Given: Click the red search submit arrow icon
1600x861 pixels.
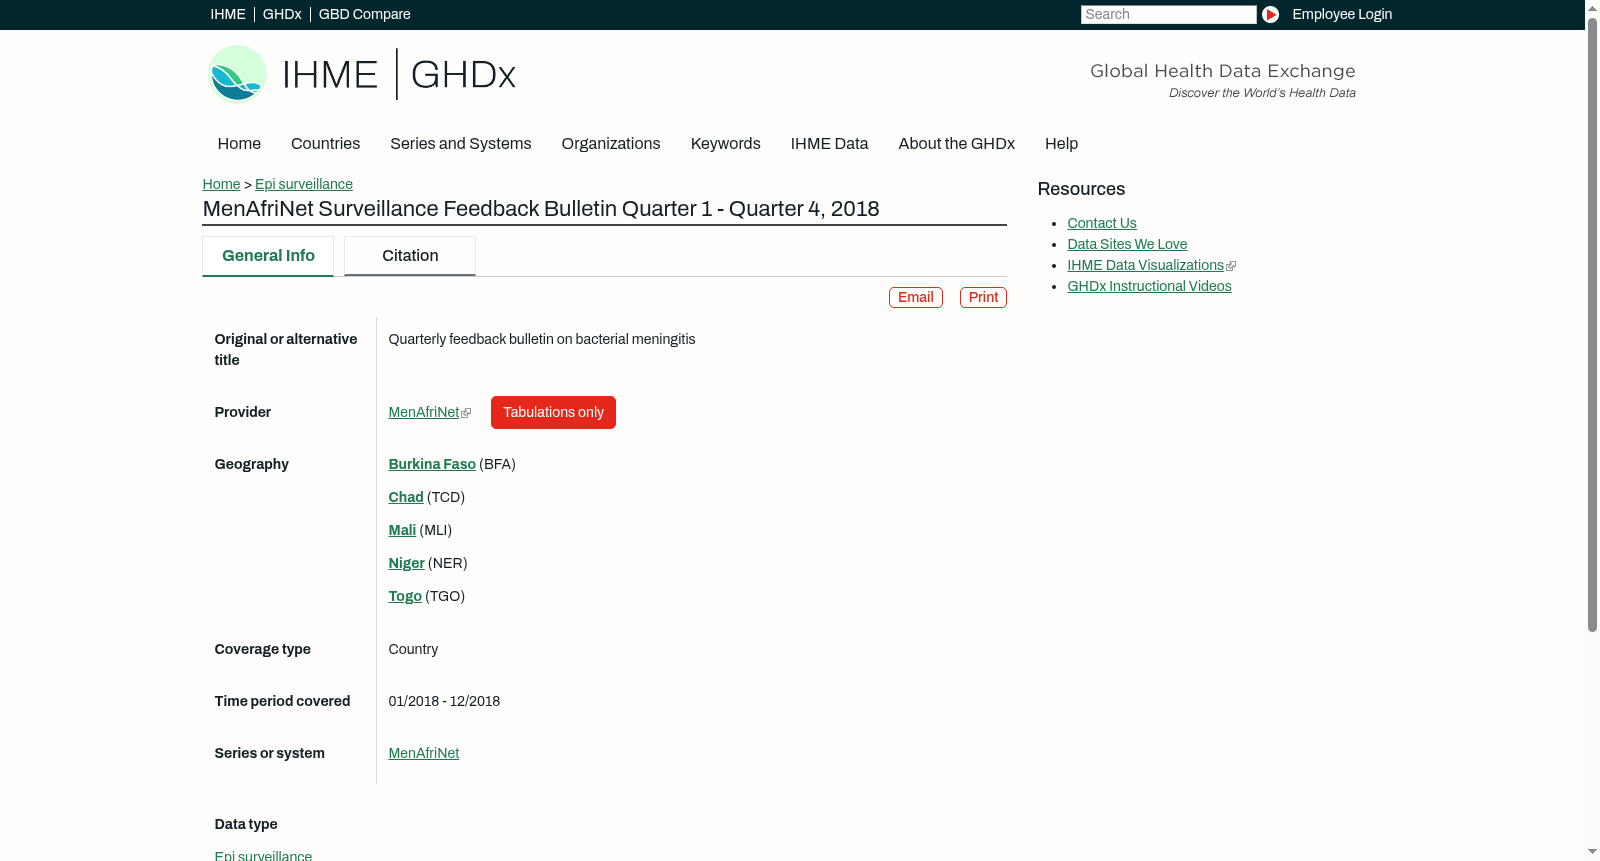Looking at the screenshot, I should [1270, 14].
